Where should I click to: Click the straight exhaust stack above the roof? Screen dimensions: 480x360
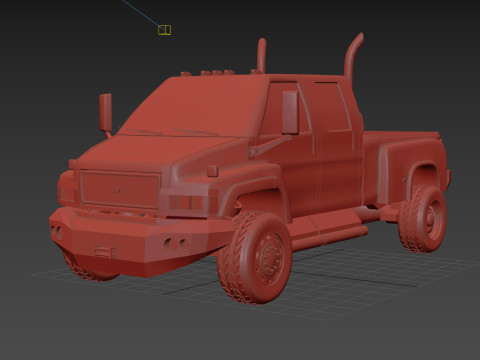coord(262,56)
